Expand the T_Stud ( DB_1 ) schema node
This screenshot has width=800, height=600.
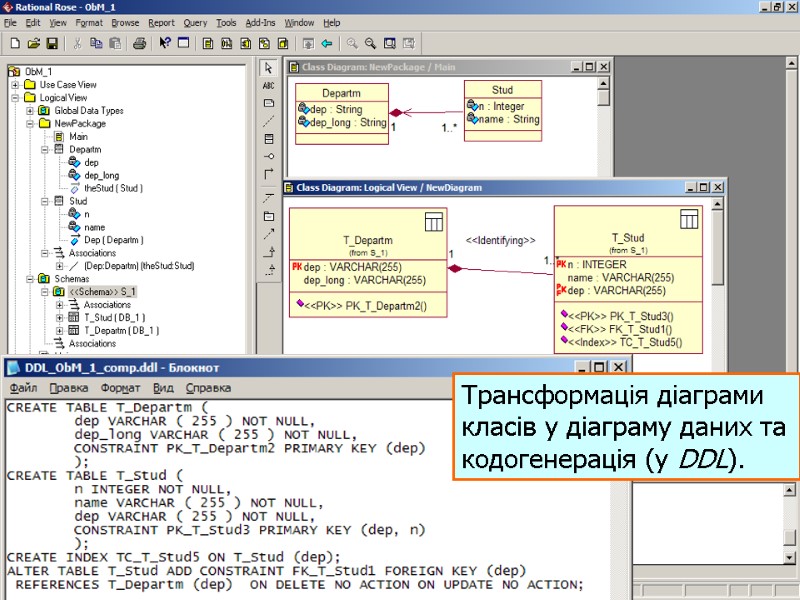[60, 316]
